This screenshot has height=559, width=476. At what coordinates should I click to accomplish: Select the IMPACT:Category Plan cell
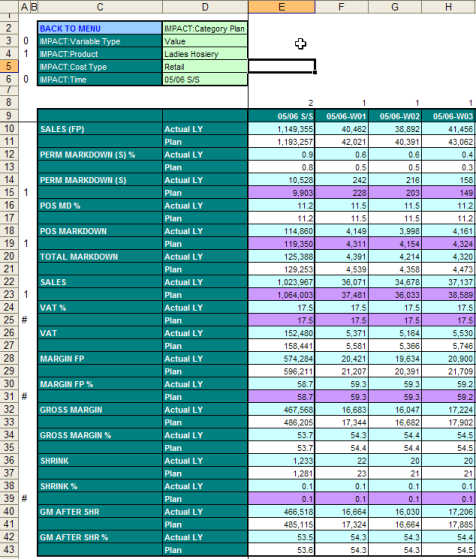point(205,29)
